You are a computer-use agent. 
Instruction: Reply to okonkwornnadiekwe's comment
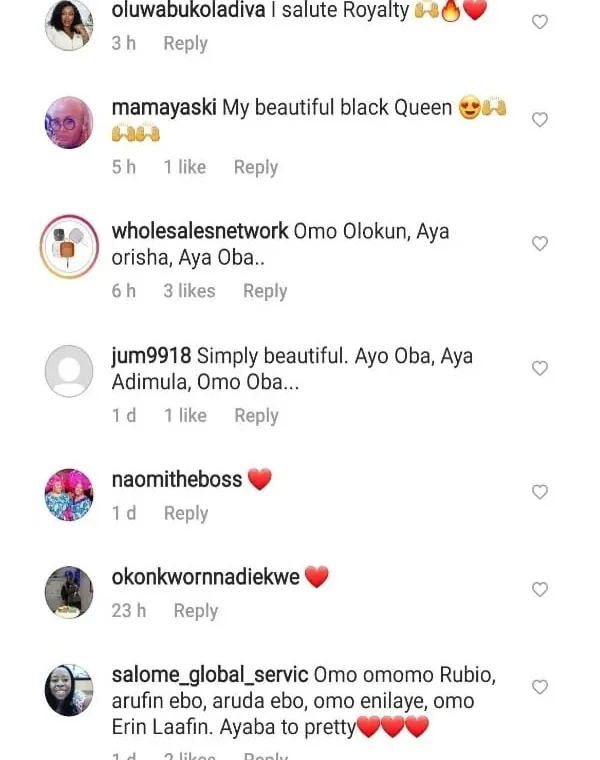point(196,611)
